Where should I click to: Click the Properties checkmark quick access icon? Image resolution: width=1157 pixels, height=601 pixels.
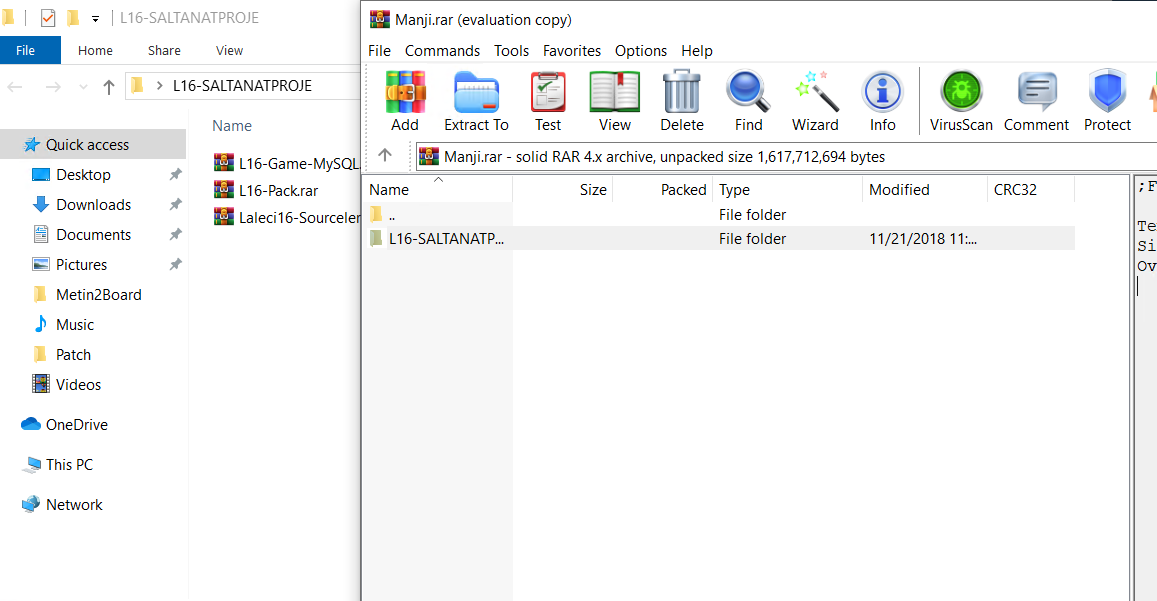coord(48,18)
